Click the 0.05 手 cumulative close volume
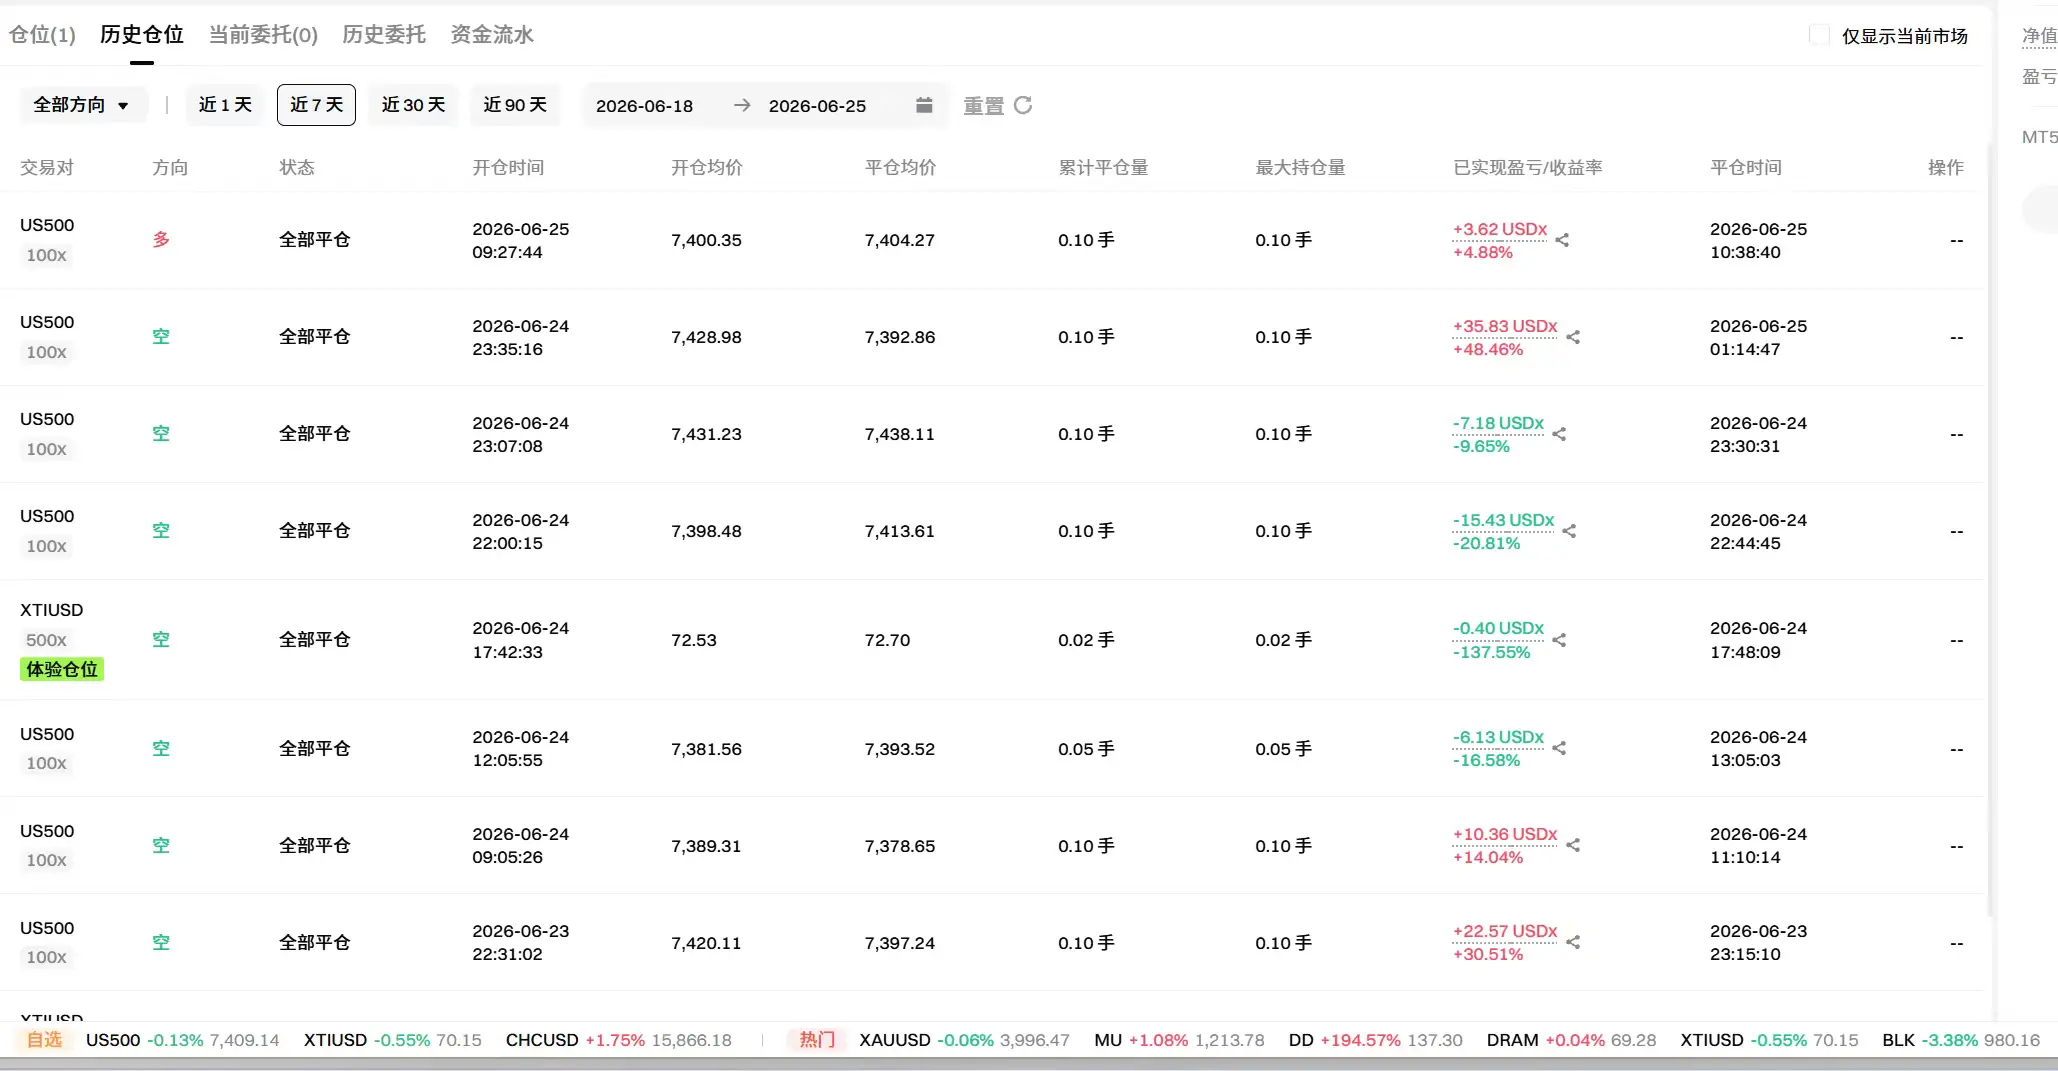 (1086, 749)
